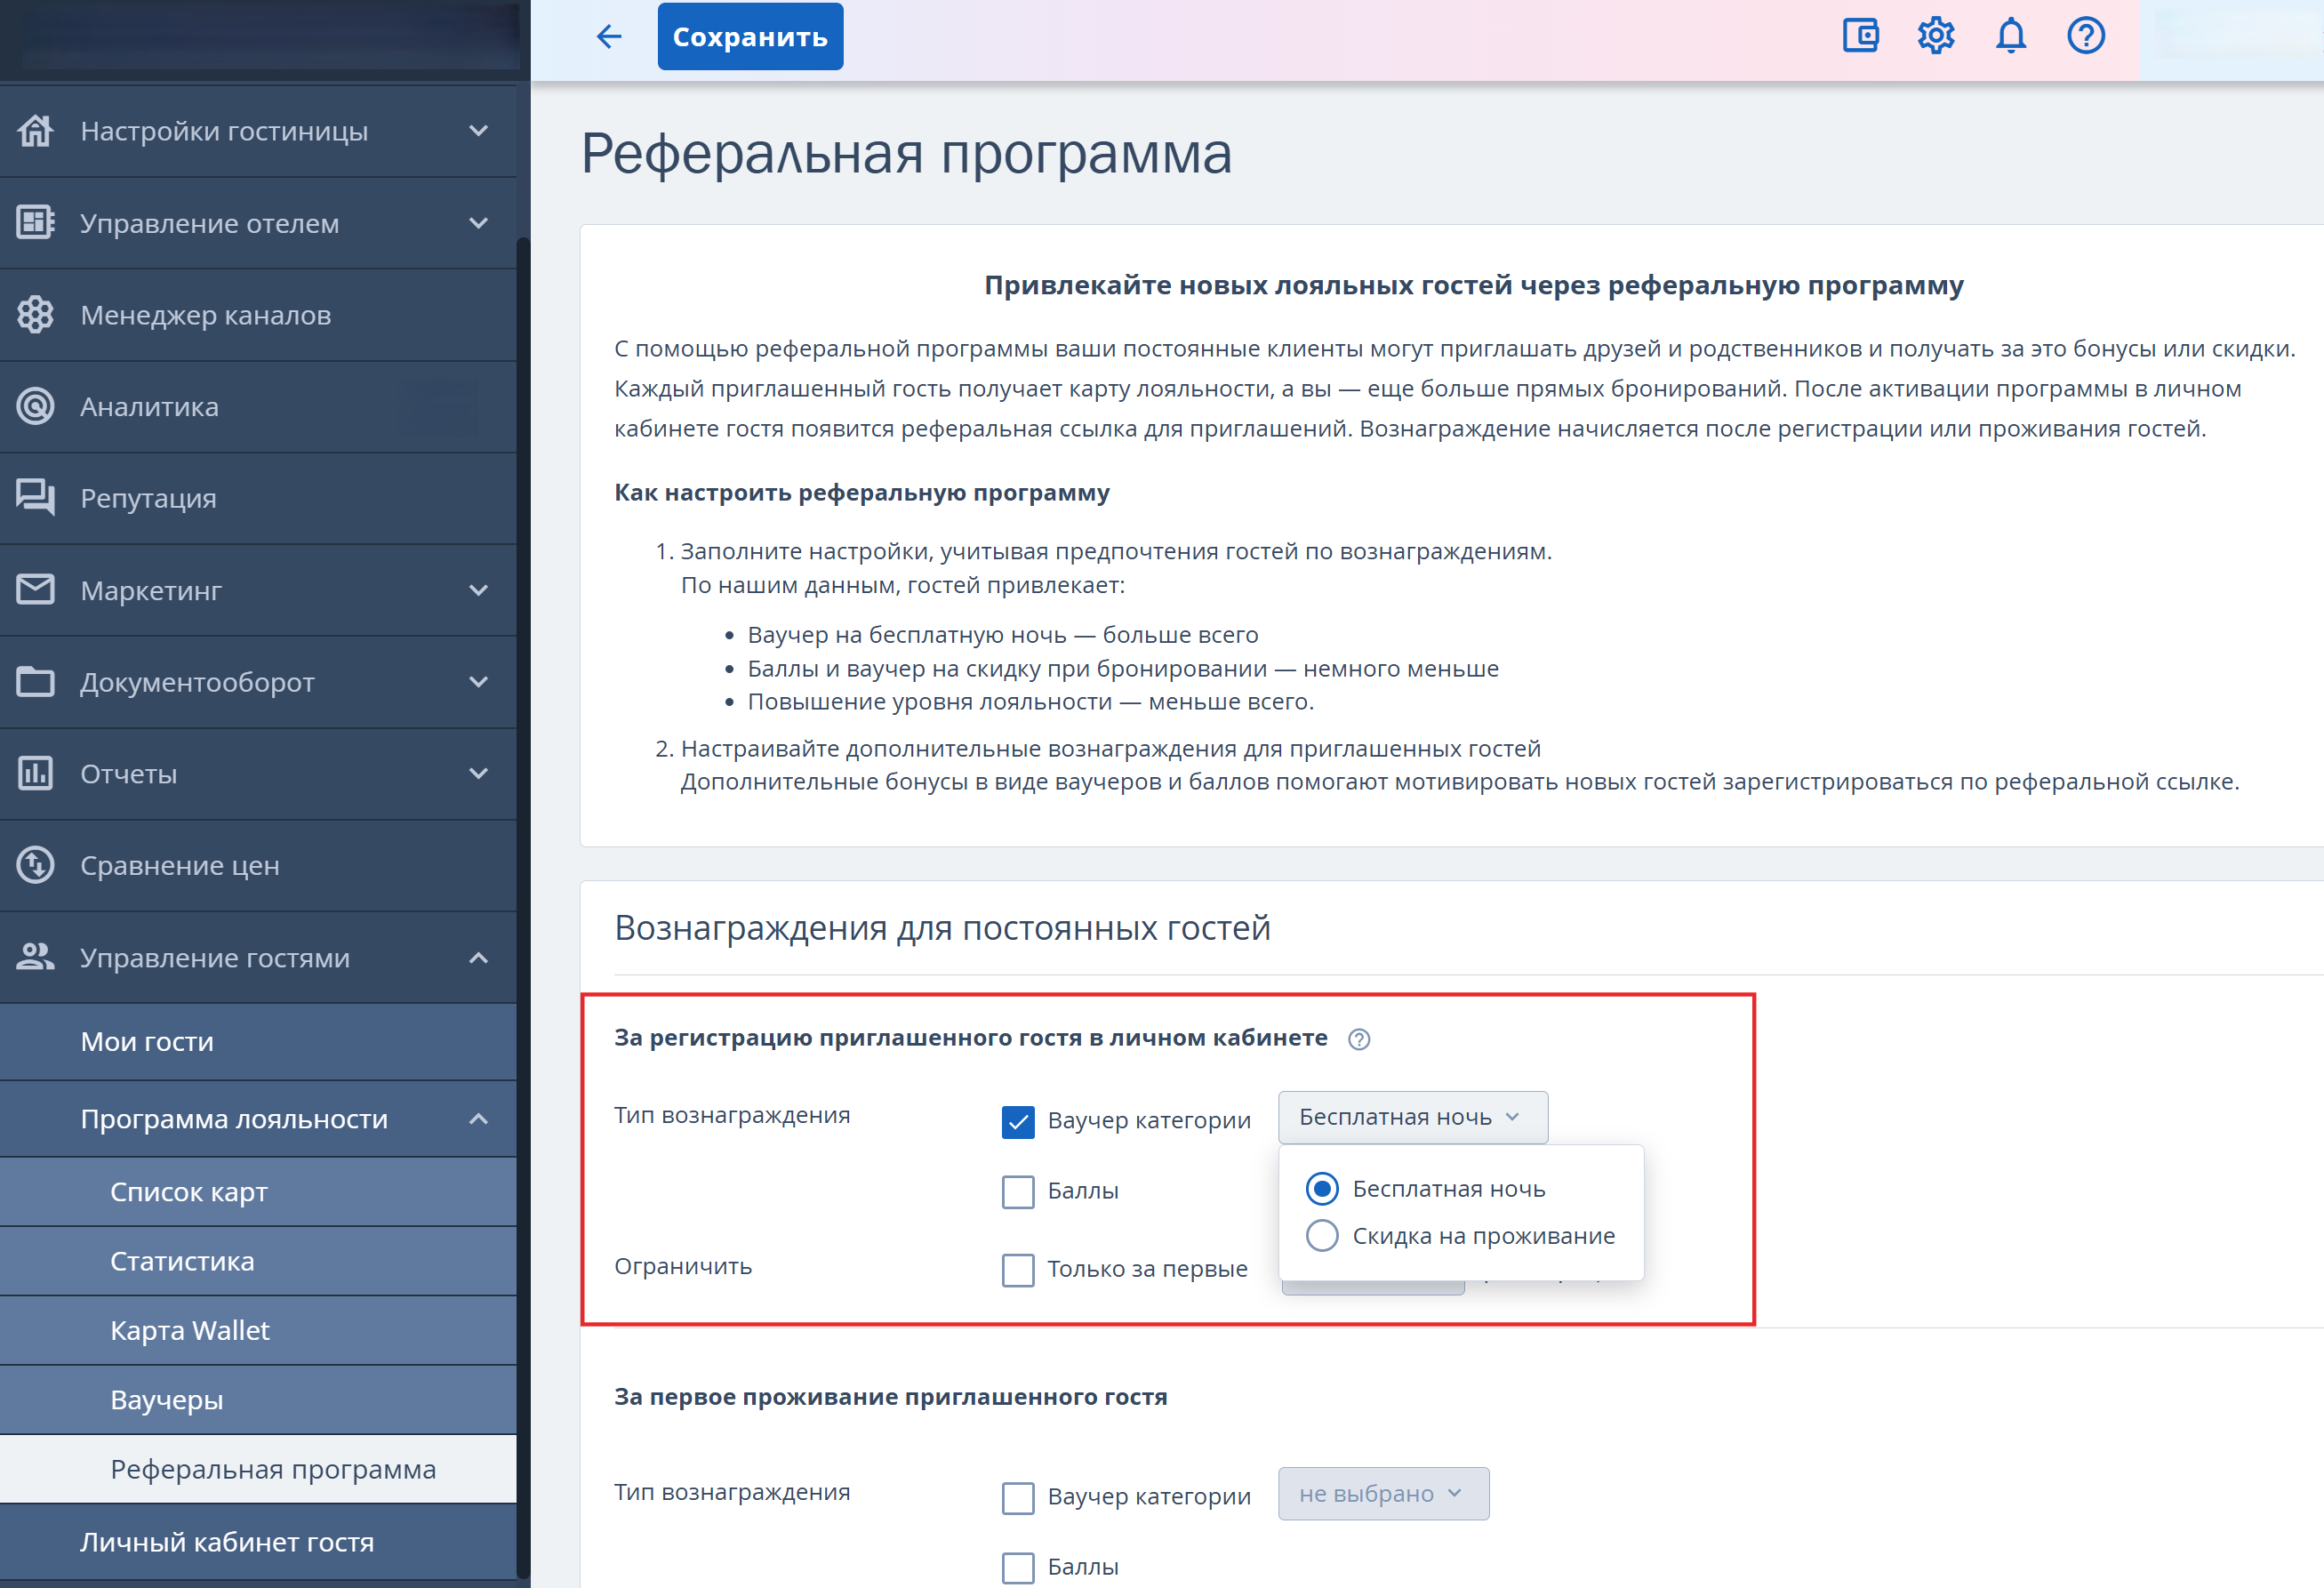Click the Сравнение цен icon in sidebar
Viewport: 2324px width, 1588px height.
pos(36,865)
